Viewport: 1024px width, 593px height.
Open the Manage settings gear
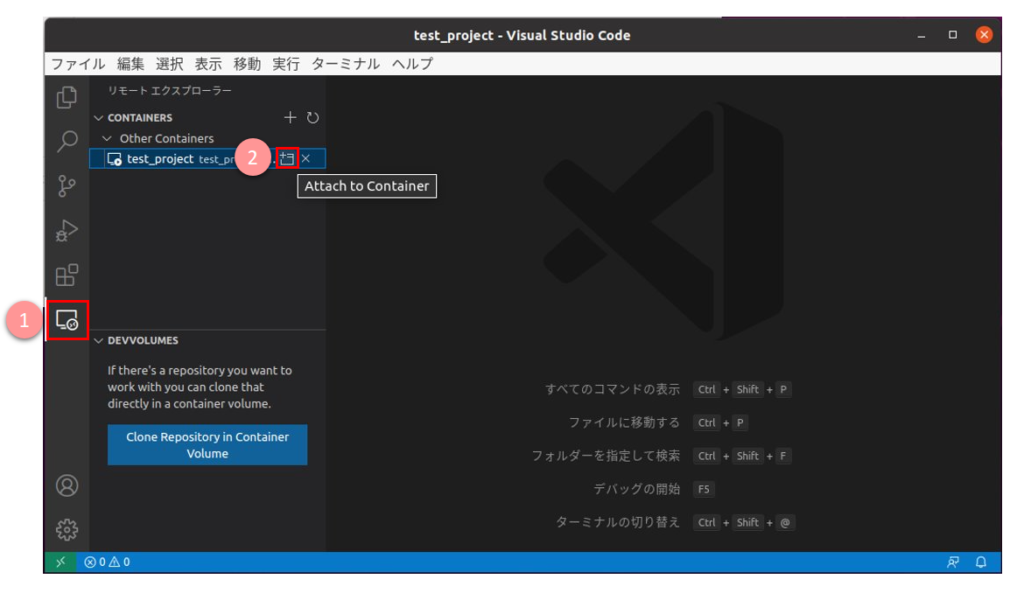point(66,529)
